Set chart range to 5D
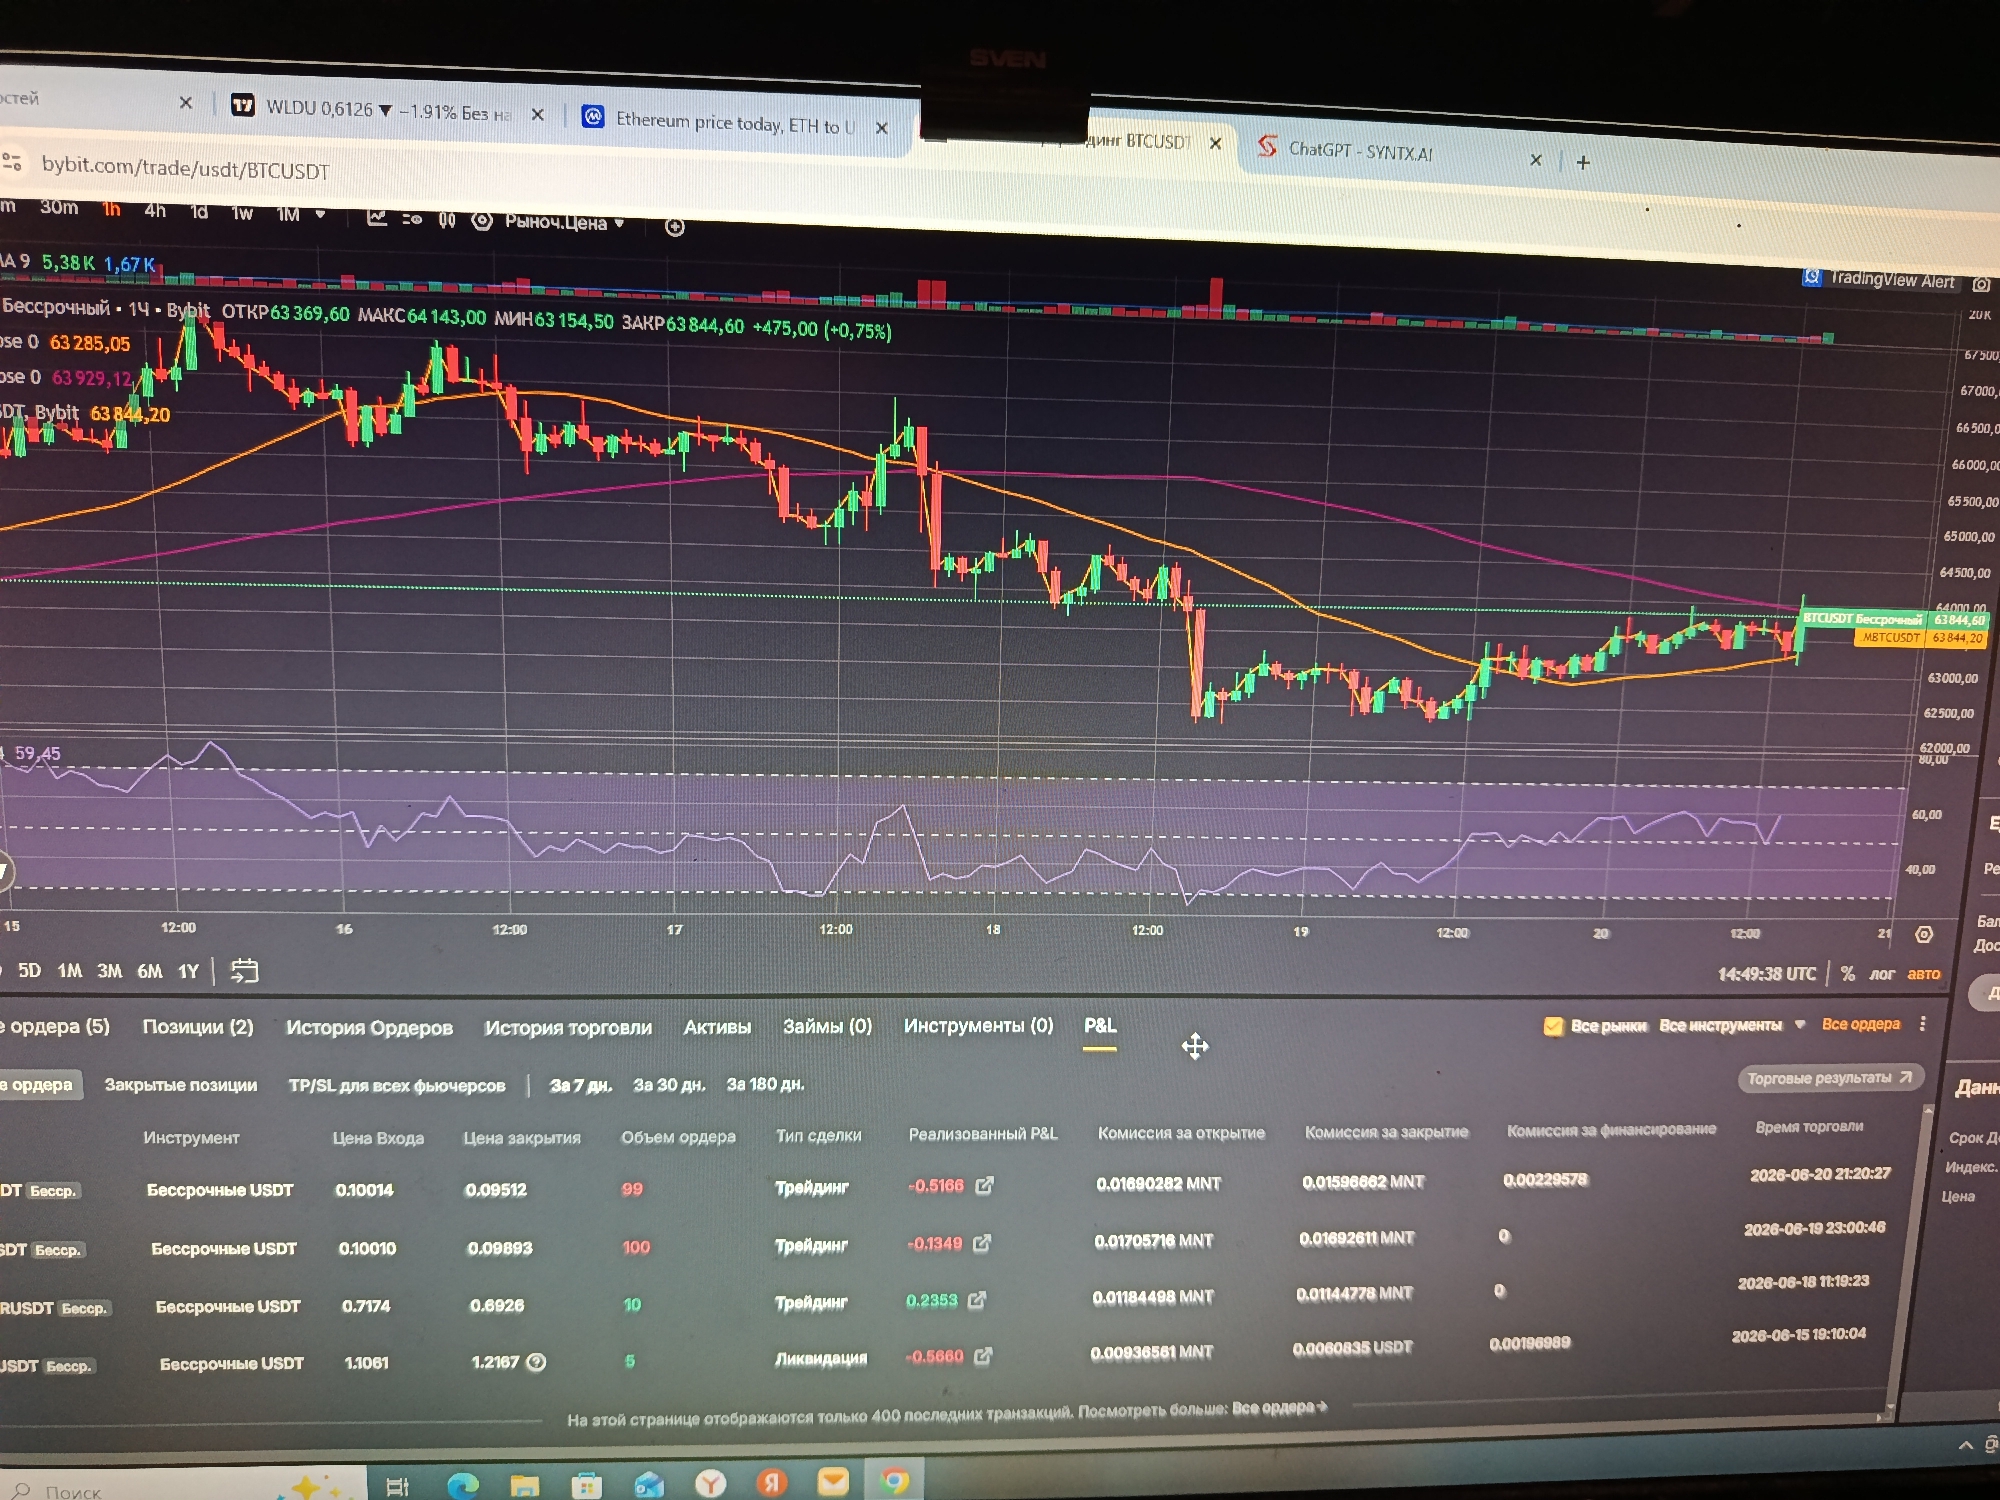The height and width of the screenshot is (1500, 2000). tap(30, 970)
